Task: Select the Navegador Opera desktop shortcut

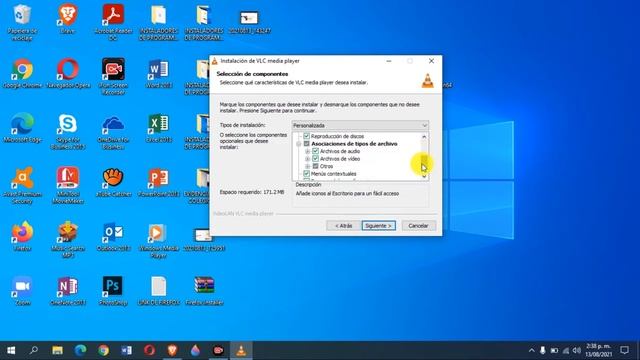Action: (68, 73)
